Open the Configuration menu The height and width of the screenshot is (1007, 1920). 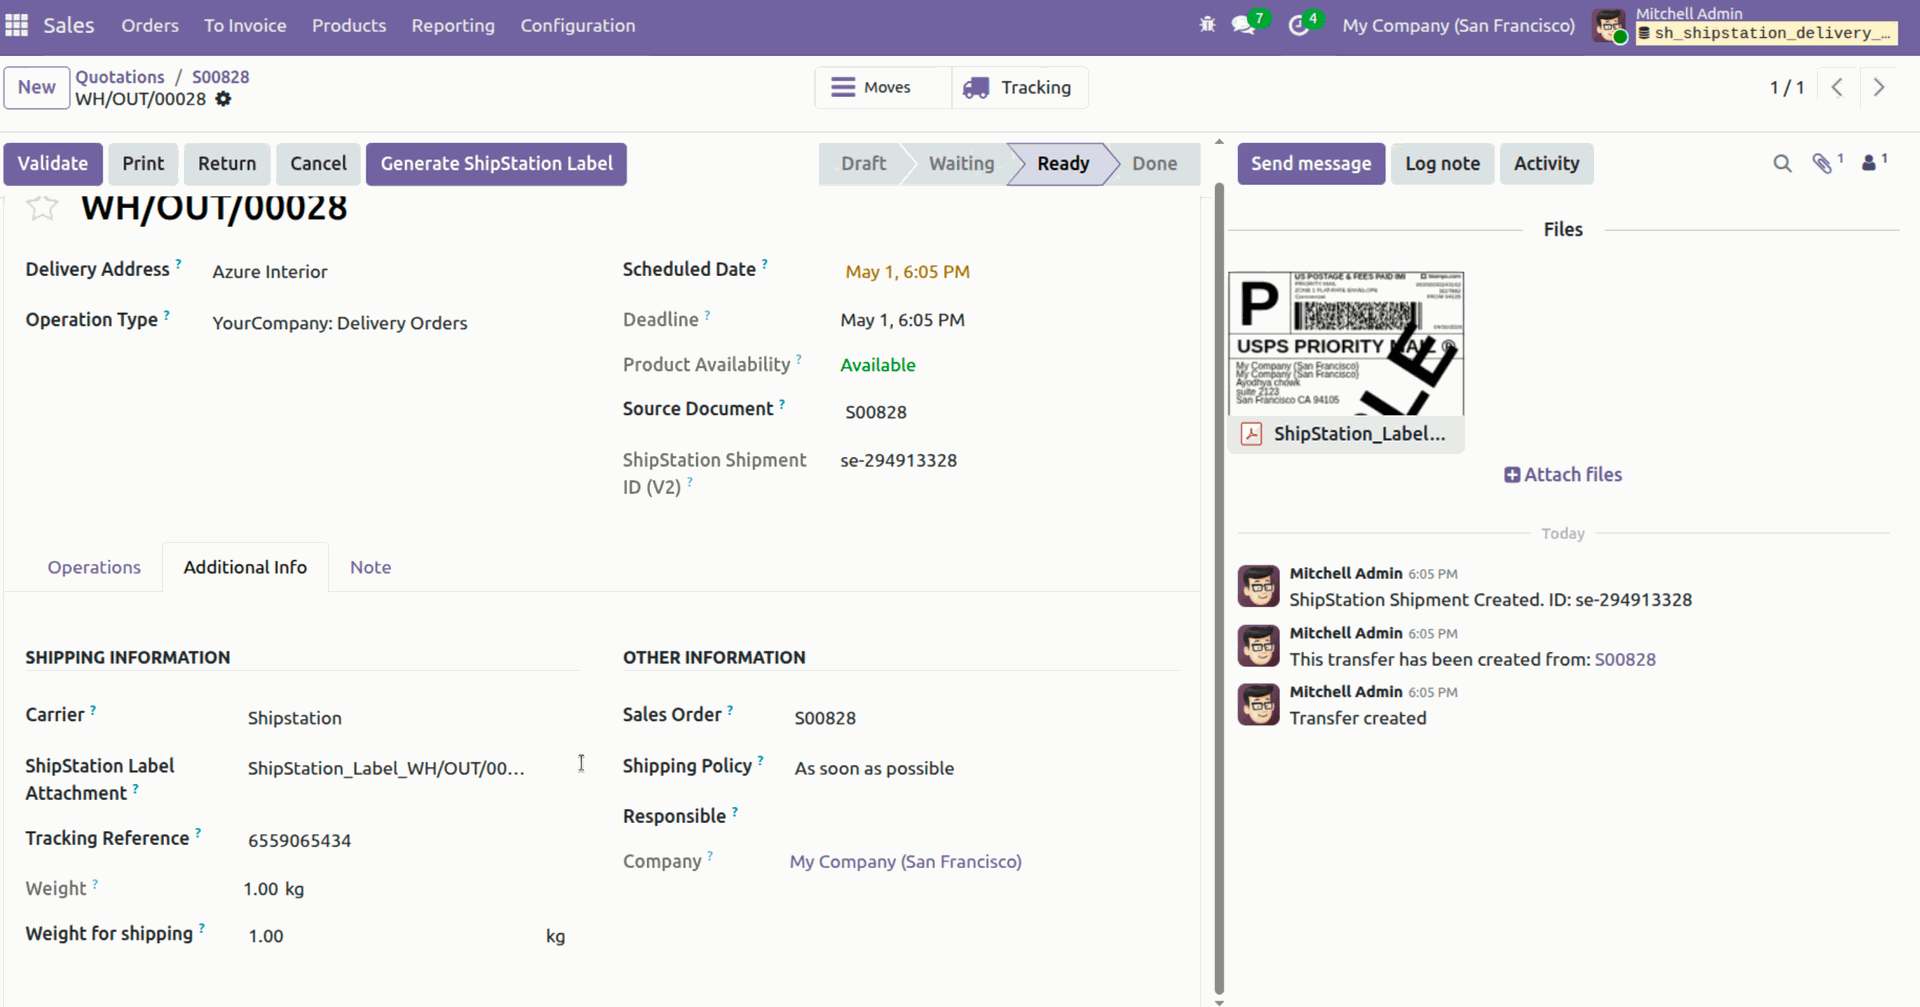pos(578,26)
